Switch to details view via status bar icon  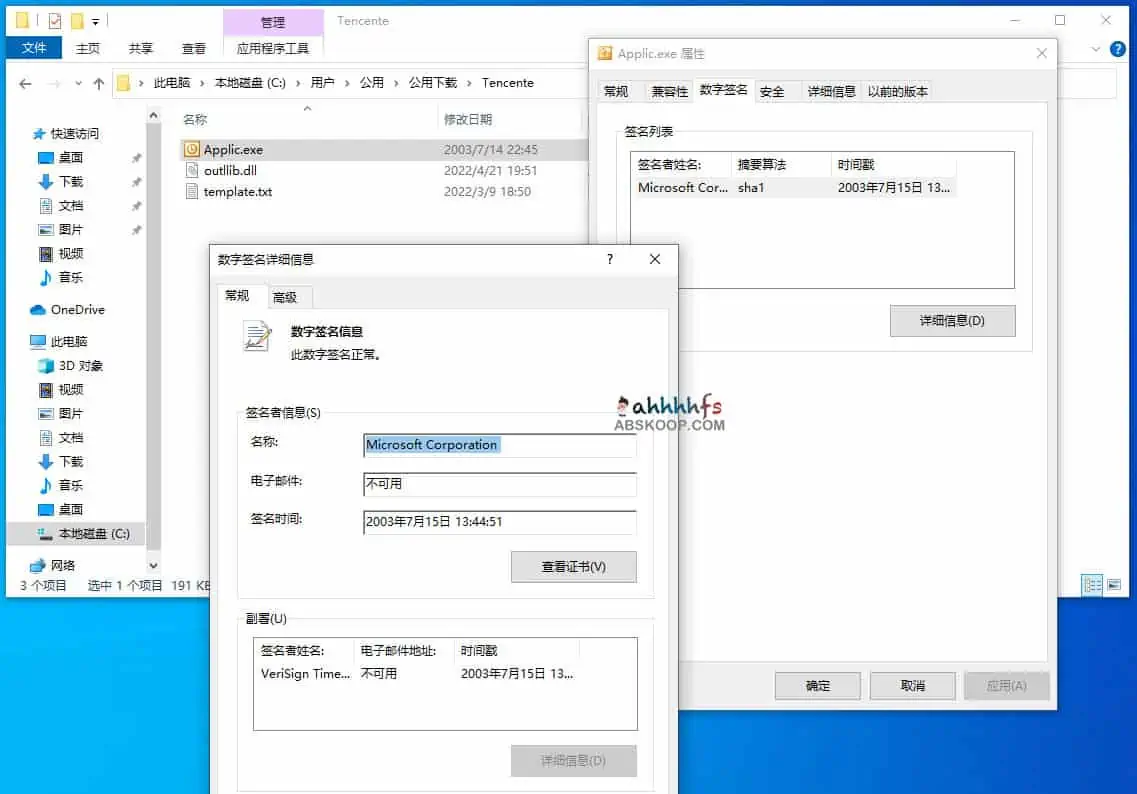(1092, 585)
